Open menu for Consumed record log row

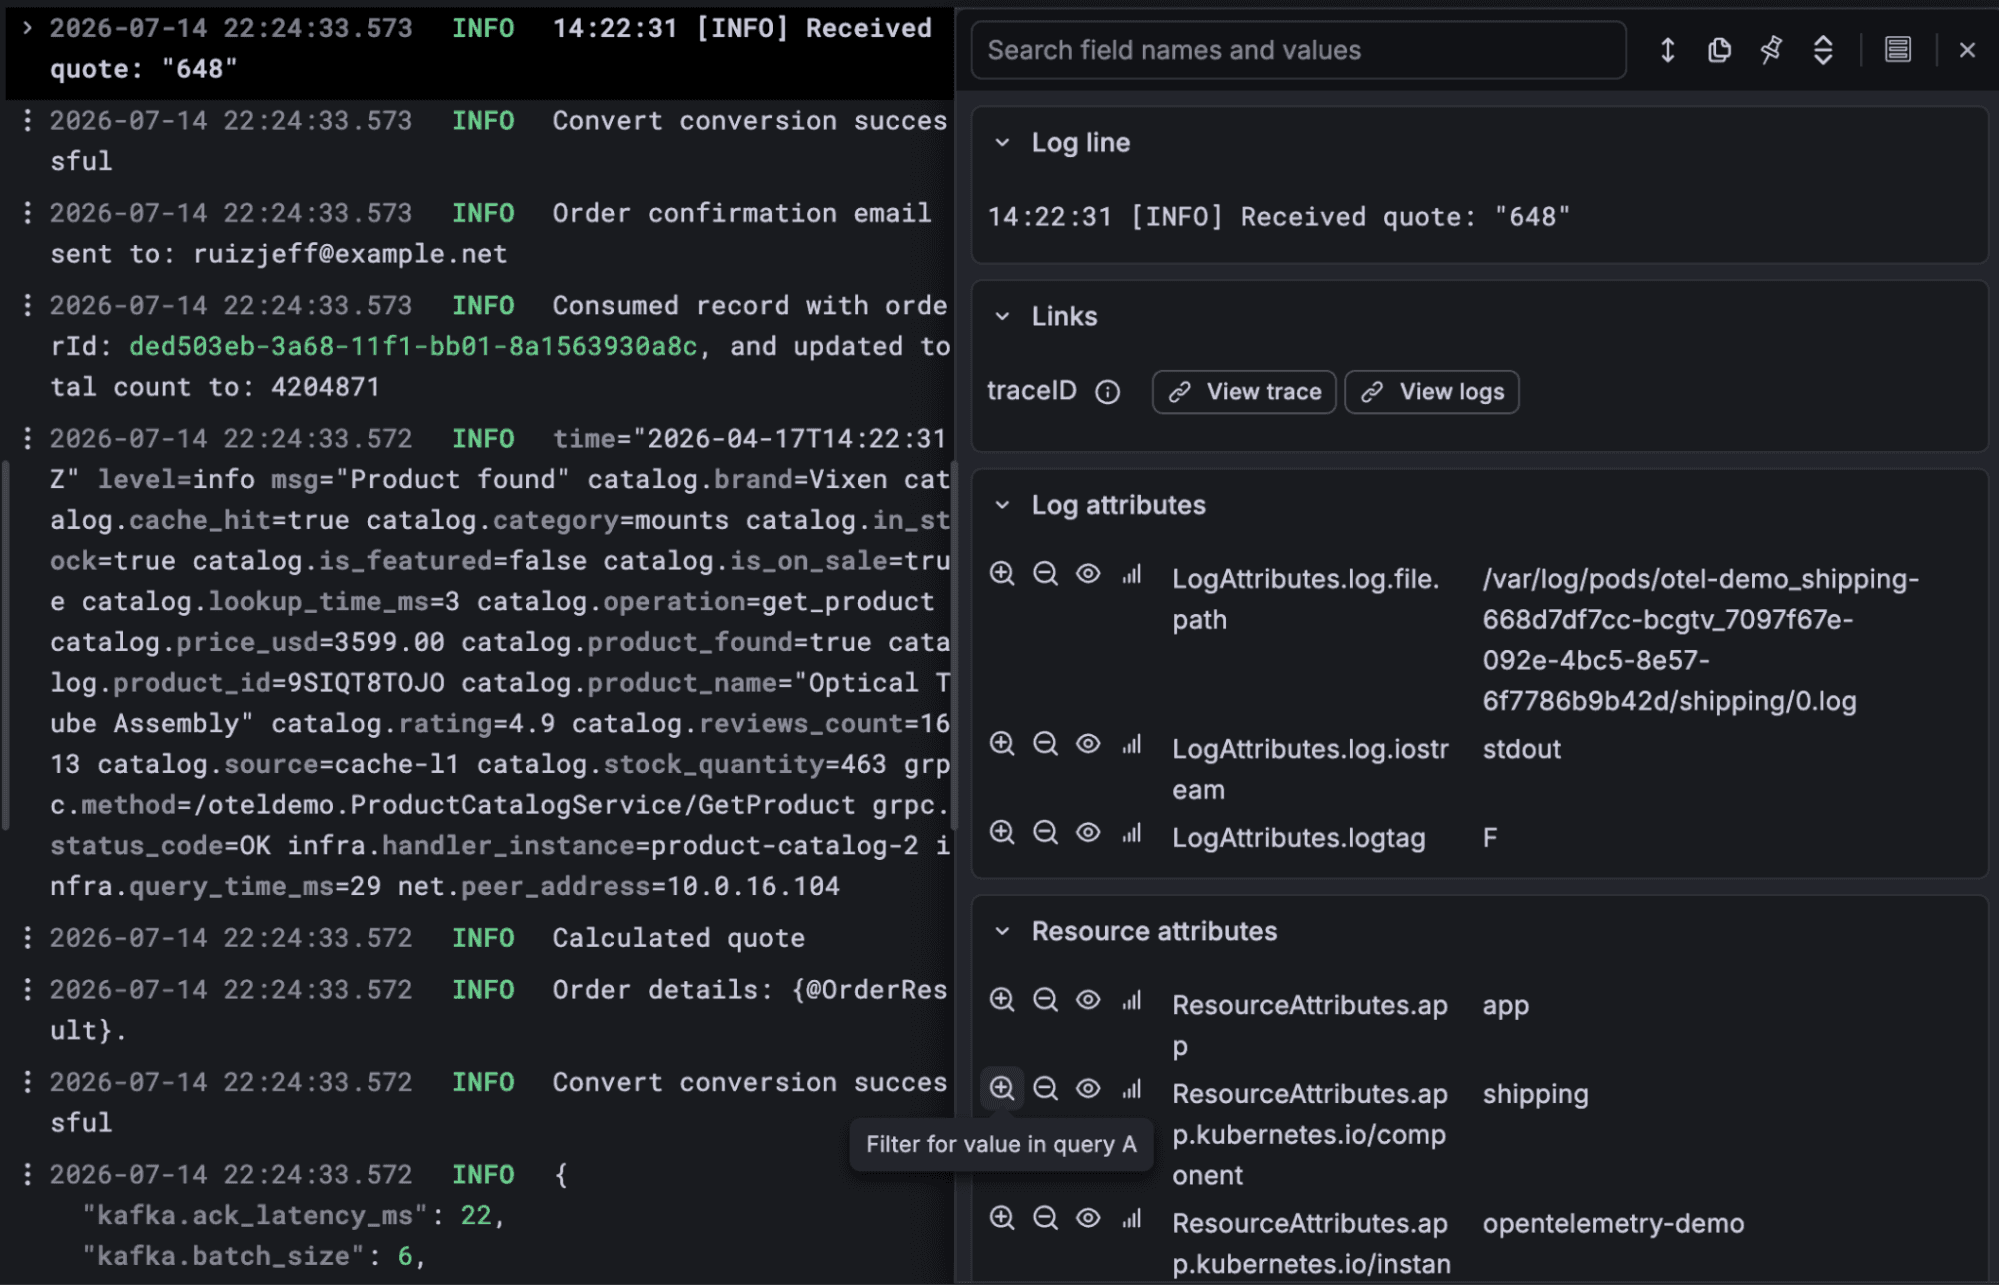(x=27, y=305)
